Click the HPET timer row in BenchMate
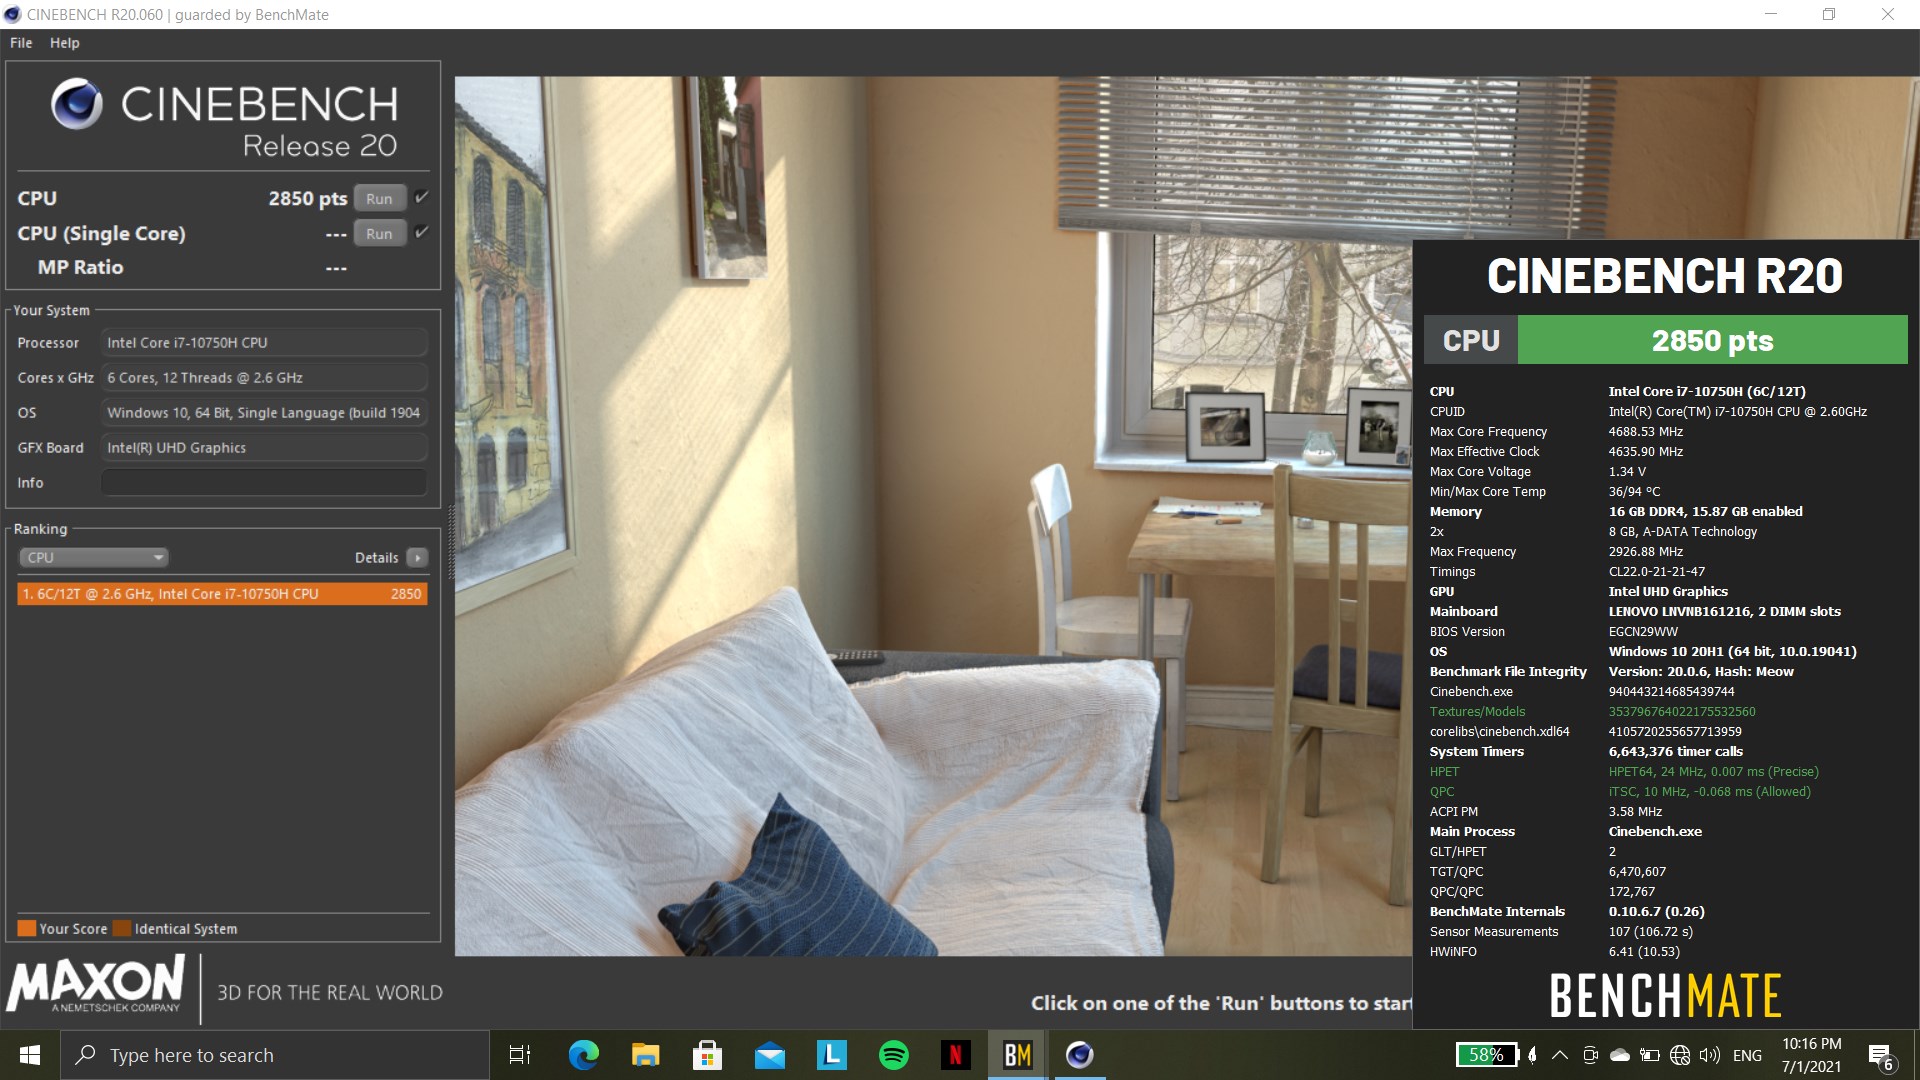This screenshot has height=1080, width=1920. (1624, 771)
